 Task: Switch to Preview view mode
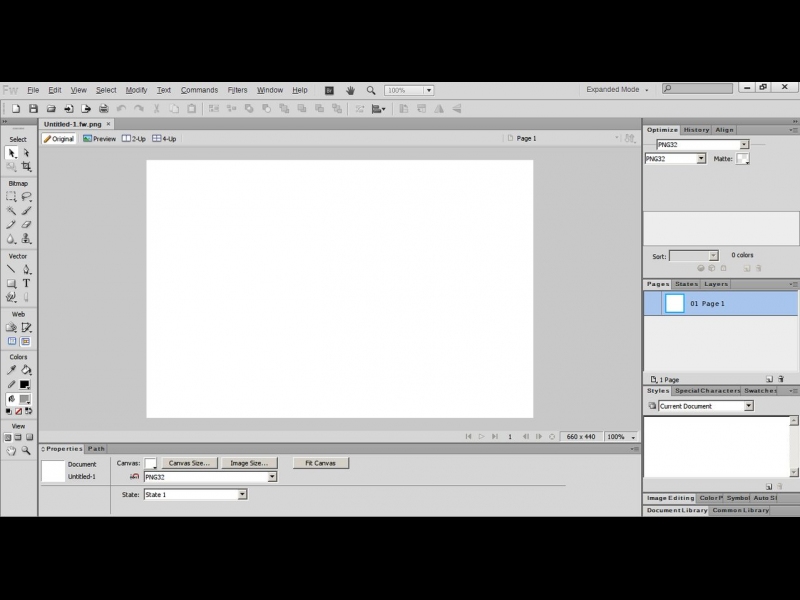click(100, 139)
